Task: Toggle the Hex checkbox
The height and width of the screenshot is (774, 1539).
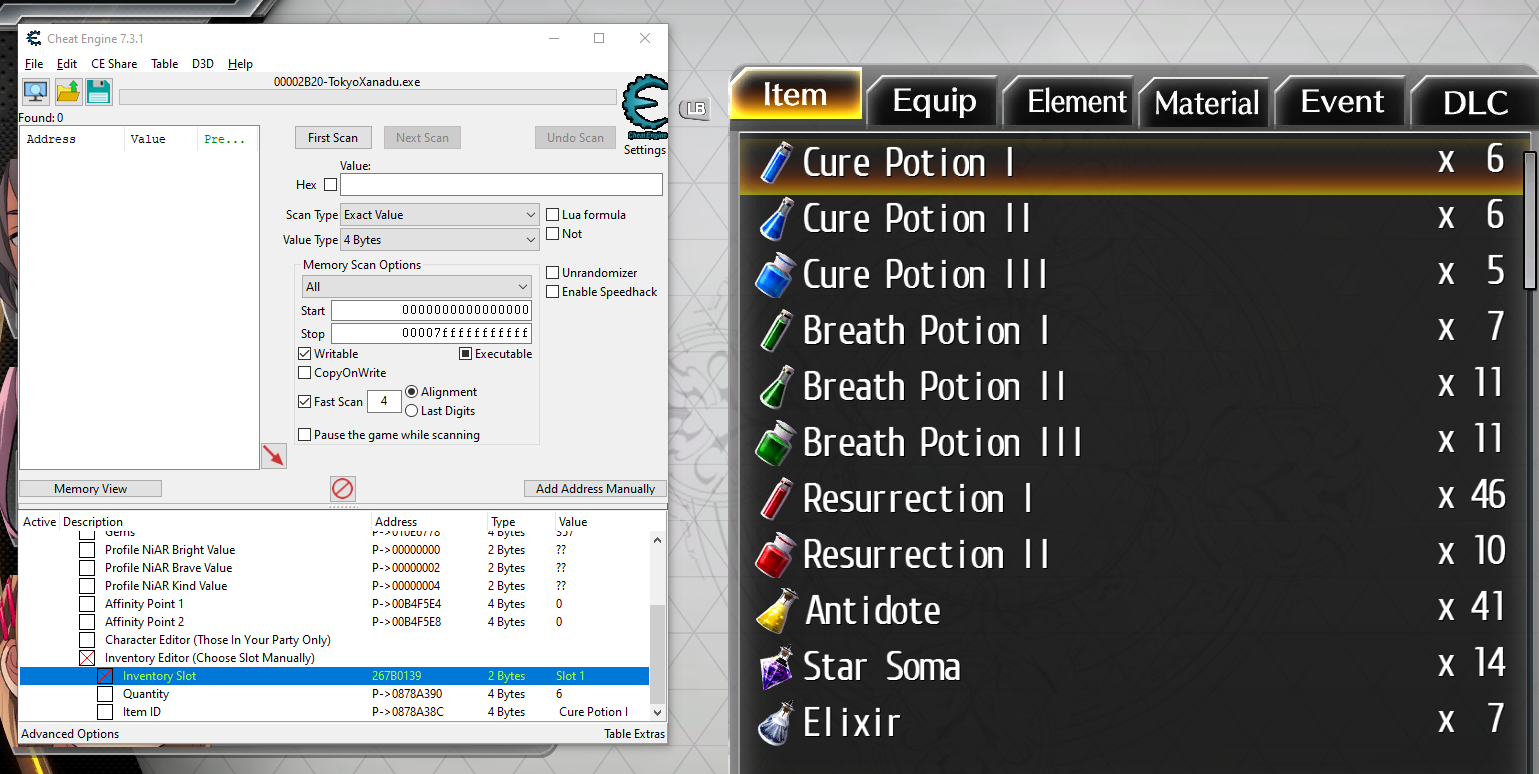Action: (x=330, y=184)
